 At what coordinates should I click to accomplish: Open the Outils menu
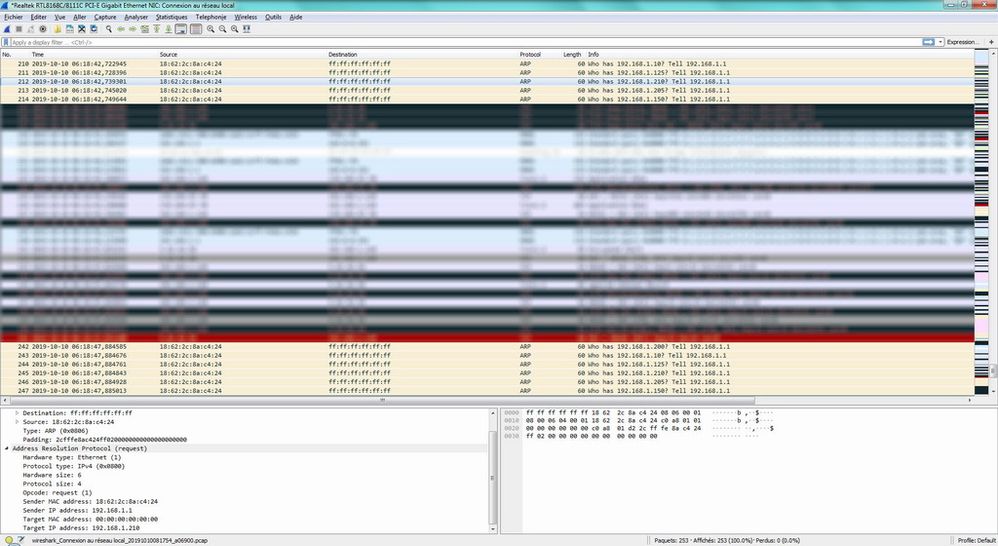(273, 17)
